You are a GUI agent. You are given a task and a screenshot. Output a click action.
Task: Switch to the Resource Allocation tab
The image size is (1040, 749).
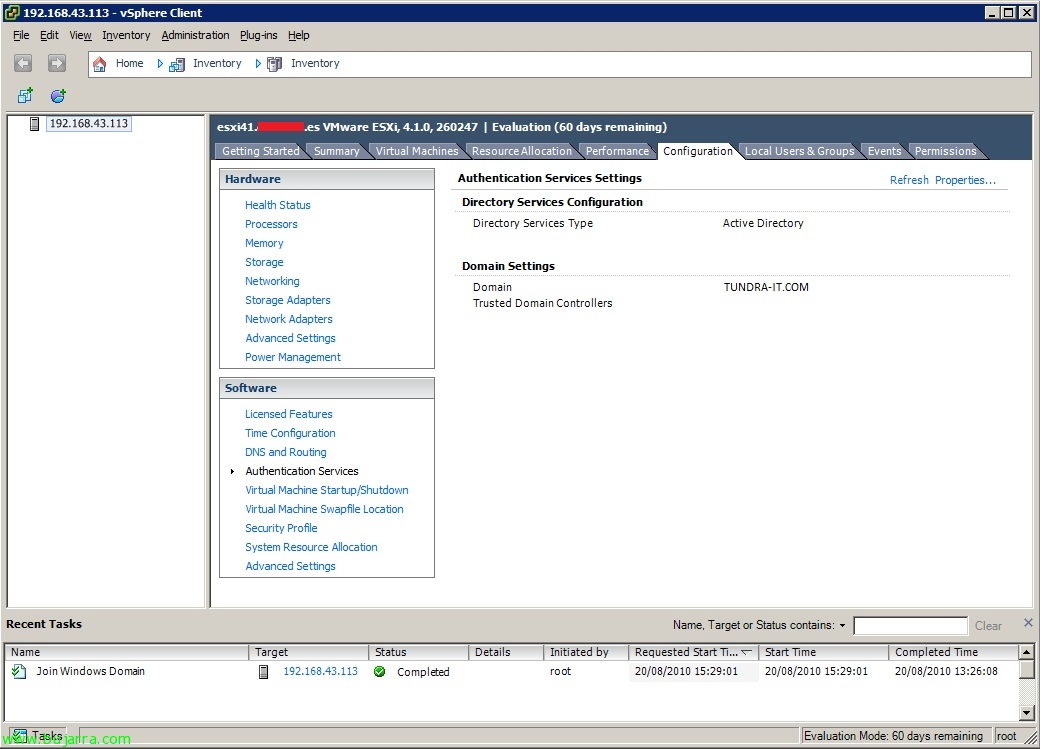click(x=521, y=151)
